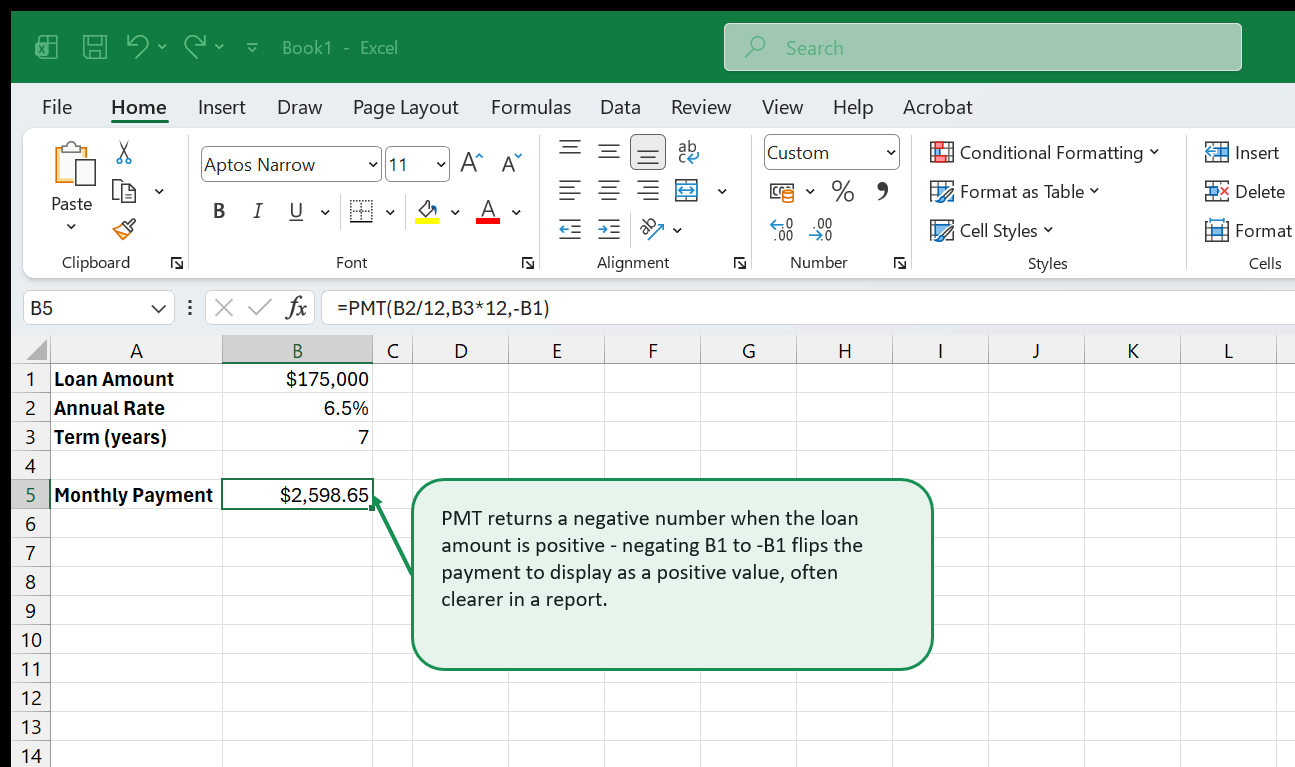Open the Page Layout tab
This screenshot has height=767, width=1295.
(x=406, y=107)
